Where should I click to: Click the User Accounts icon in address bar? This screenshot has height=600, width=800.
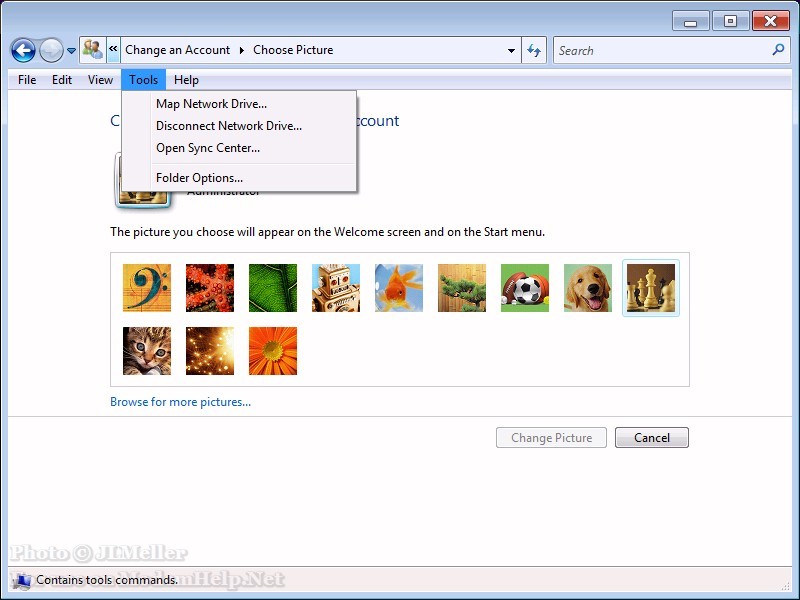(x=93, y=49)
